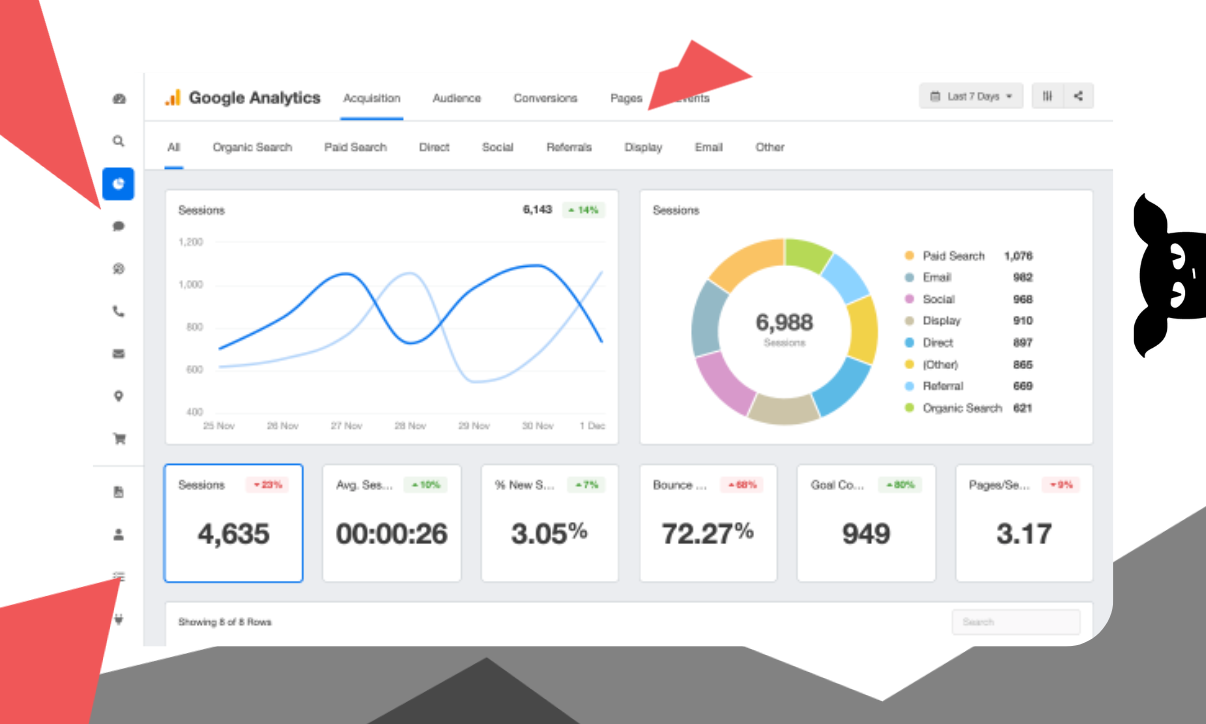This screenshot has width=1206, height=724.
Task: Click the document report sidebar icon
Action: (119, 492)
